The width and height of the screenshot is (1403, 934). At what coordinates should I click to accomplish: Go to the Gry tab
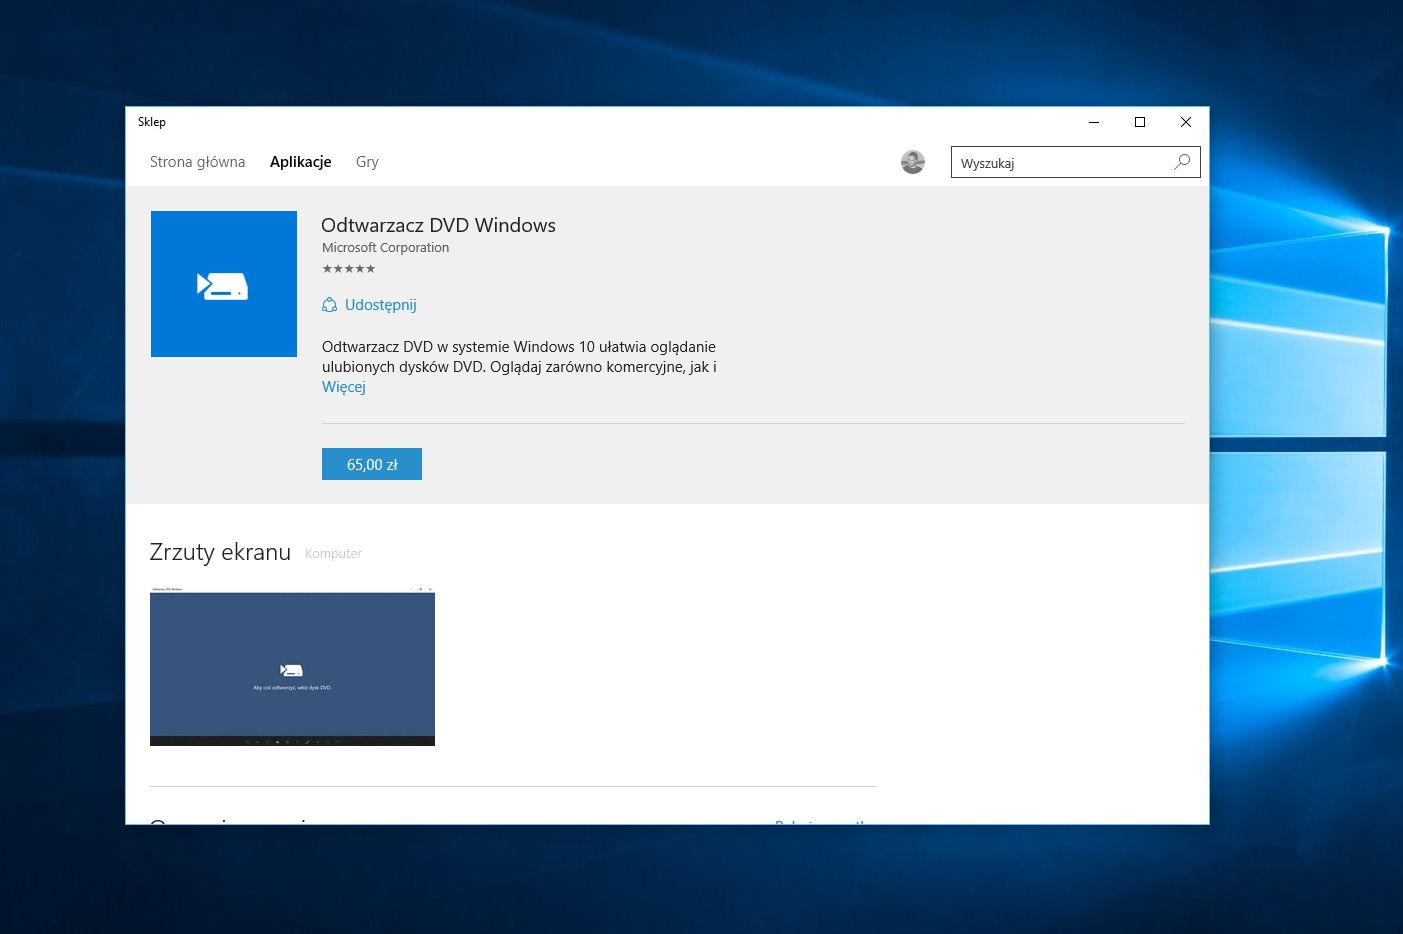pos(367,162)
